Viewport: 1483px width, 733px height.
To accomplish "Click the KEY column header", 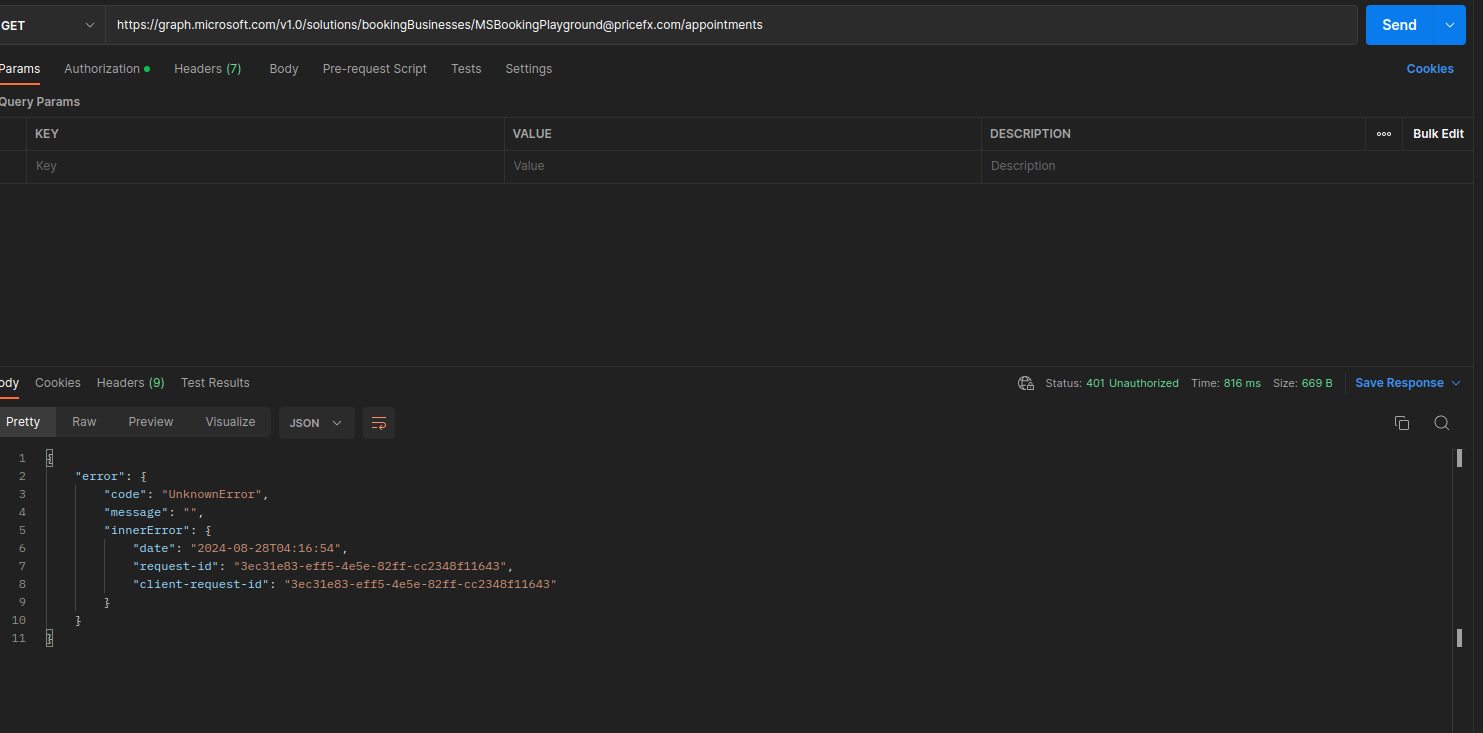I will 46,134.
